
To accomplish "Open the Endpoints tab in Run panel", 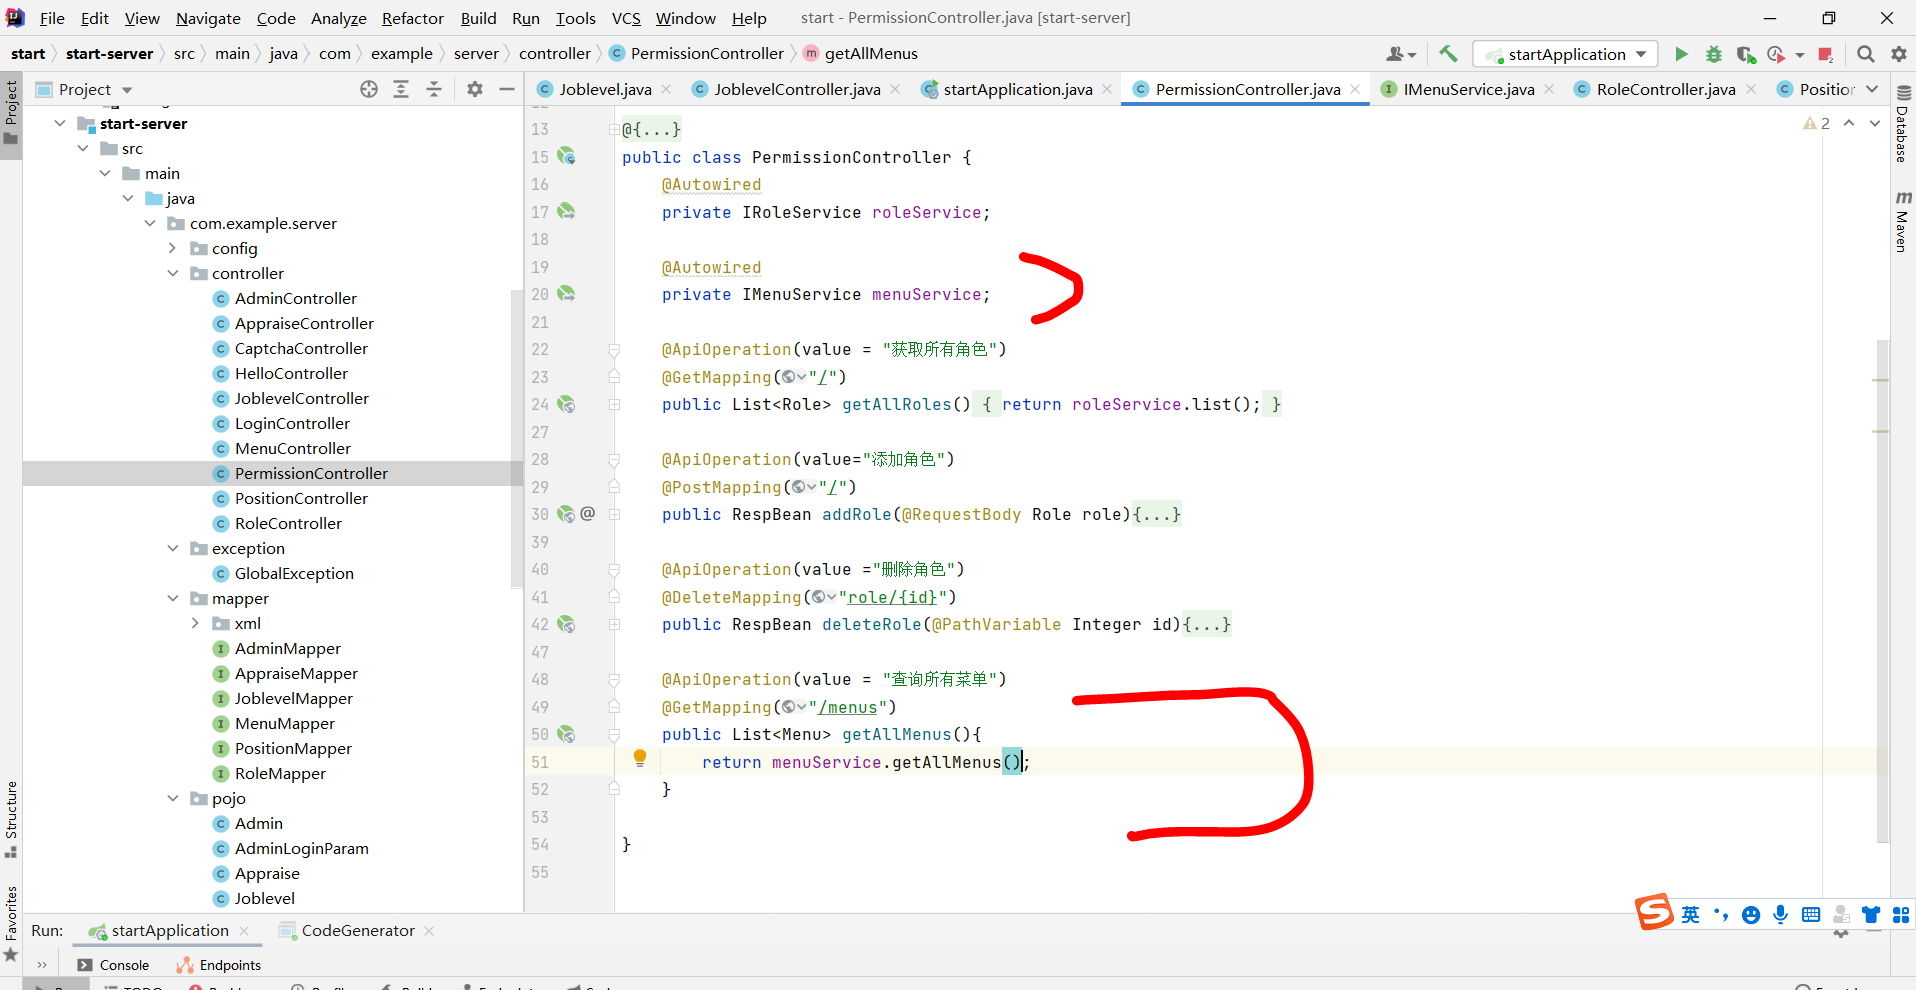I will 219,965.
